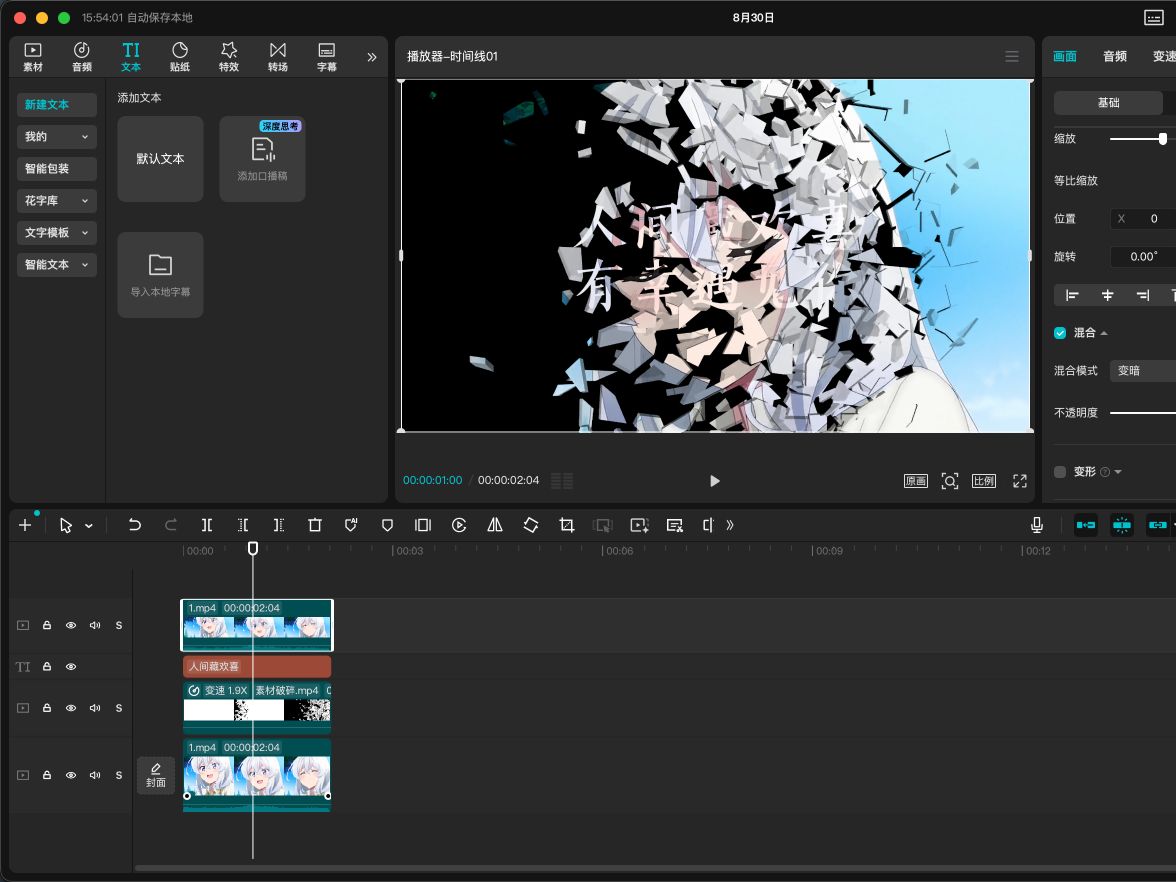Image resolution: width=1176 pixels, height=882 pixels.
Task: Expand more tabs with the double-chevron
Action: click(x=371, y=57)
